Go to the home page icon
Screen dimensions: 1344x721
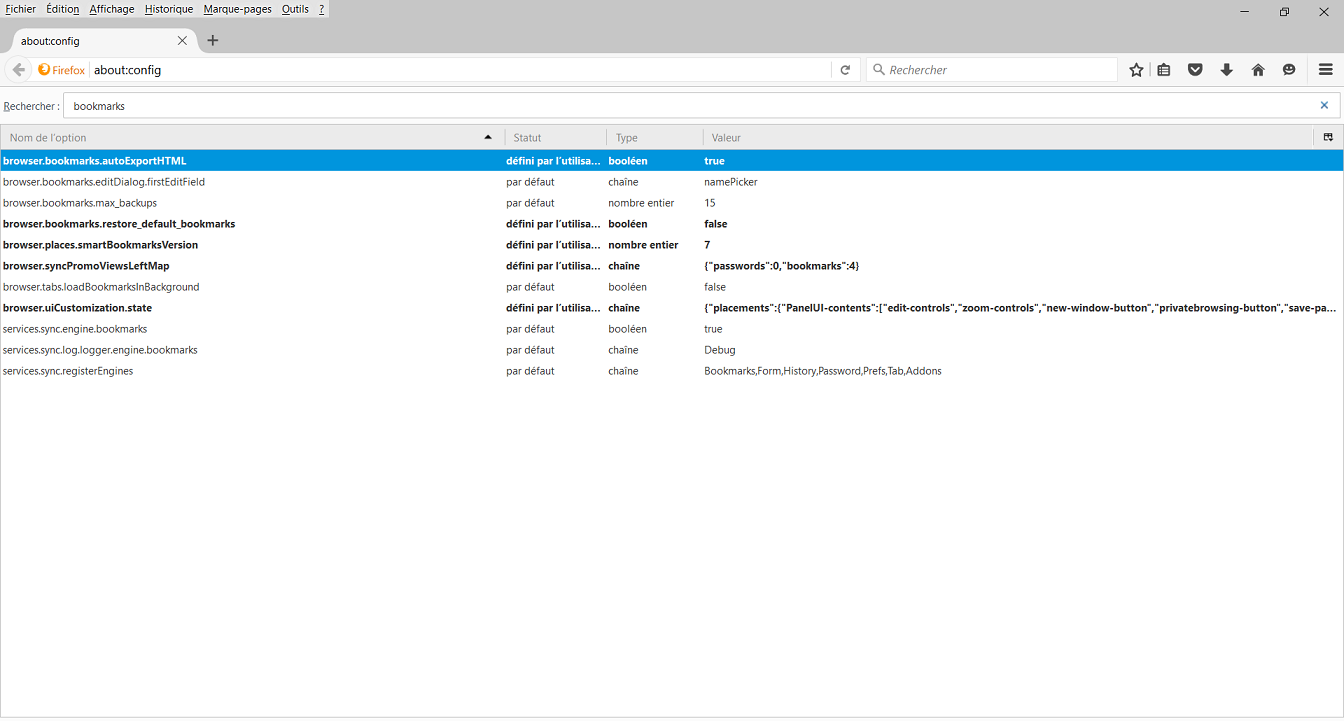click(1258, 70)
